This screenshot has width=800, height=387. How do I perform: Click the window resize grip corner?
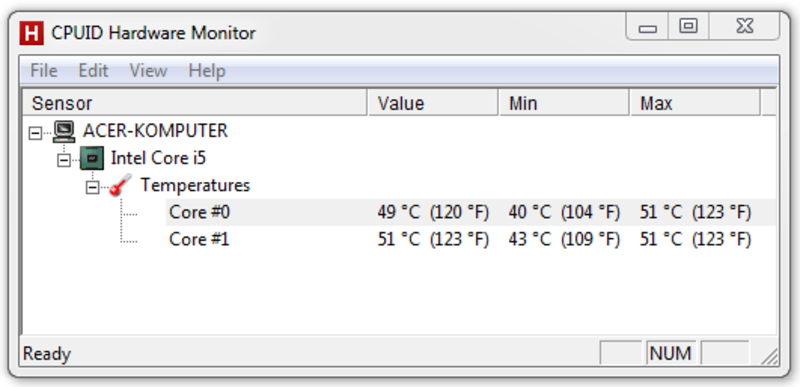click(x=769, y=356)
